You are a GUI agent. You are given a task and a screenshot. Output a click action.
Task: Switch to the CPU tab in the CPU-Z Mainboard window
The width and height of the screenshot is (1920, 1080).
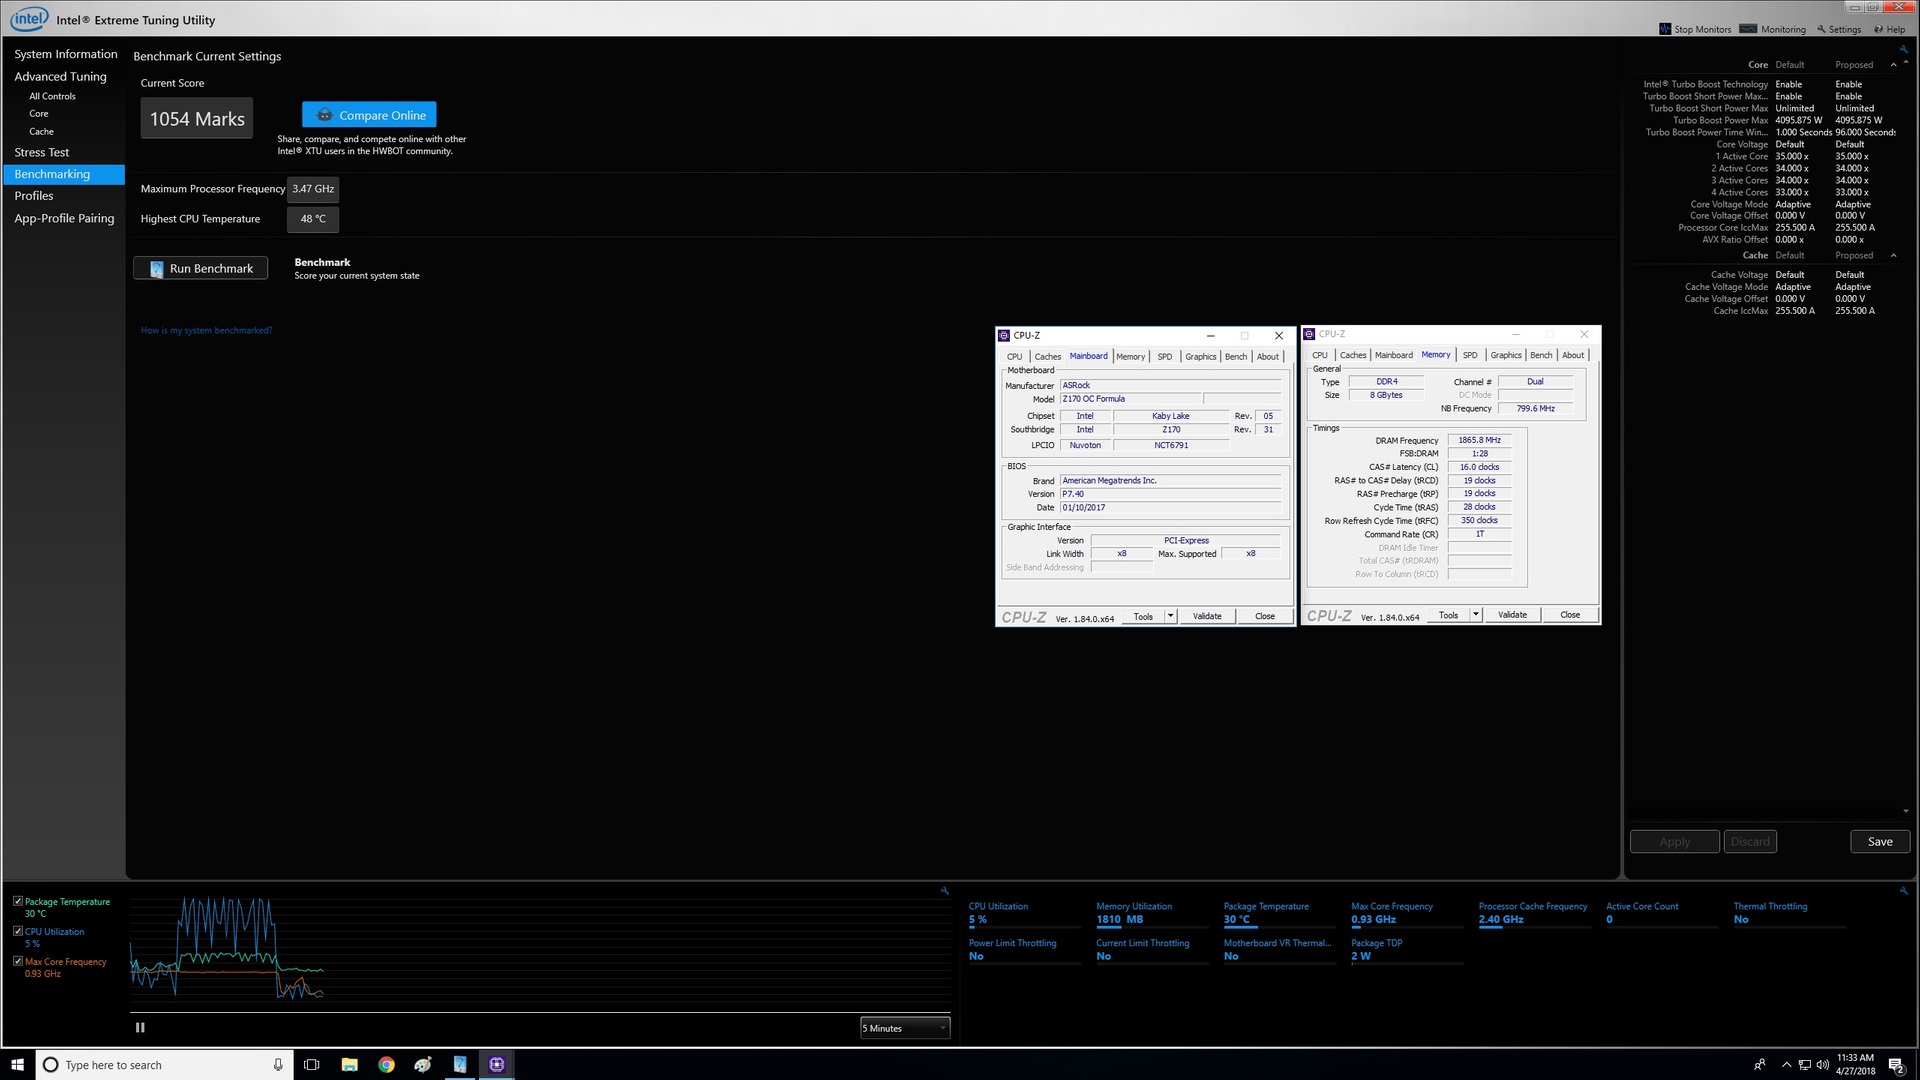[x=1014, y=356]
